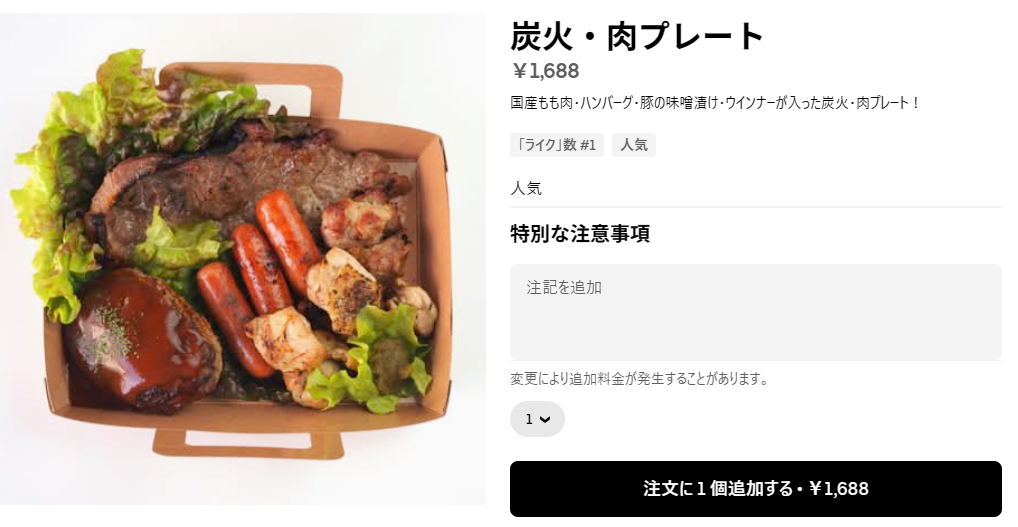Click the 変更により追加料金 notice text
This screenshot has width=1018, height=527.
point(639,379)
